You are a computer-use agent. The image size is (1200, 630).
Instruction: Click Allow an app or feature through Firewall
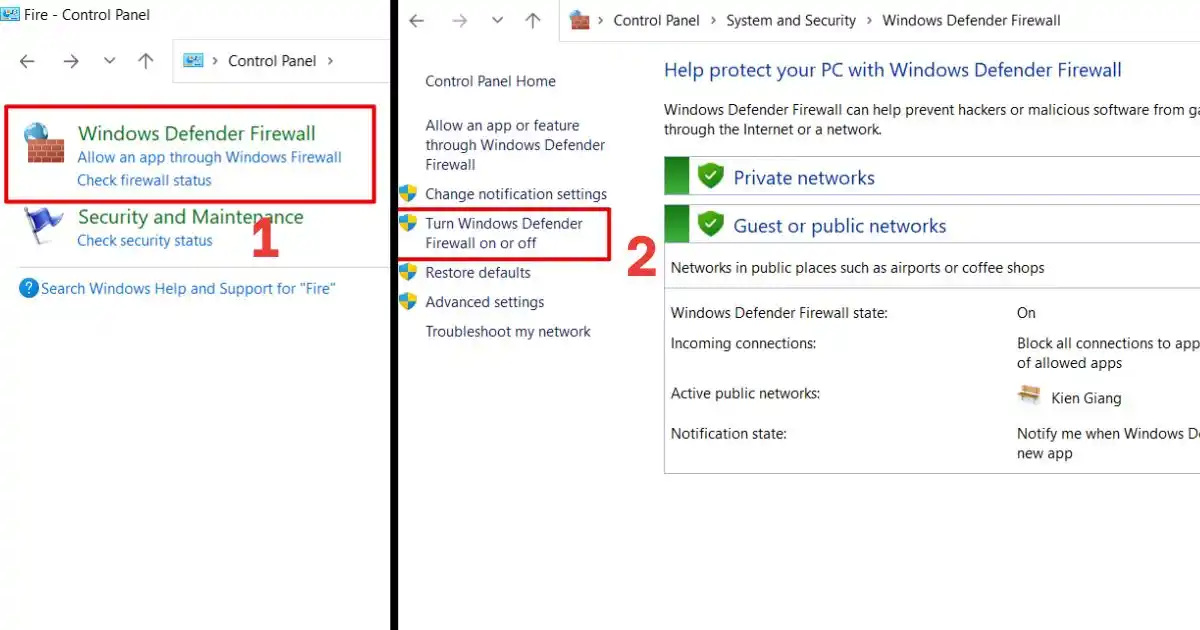pyautogui.click(x=515, y=145)
